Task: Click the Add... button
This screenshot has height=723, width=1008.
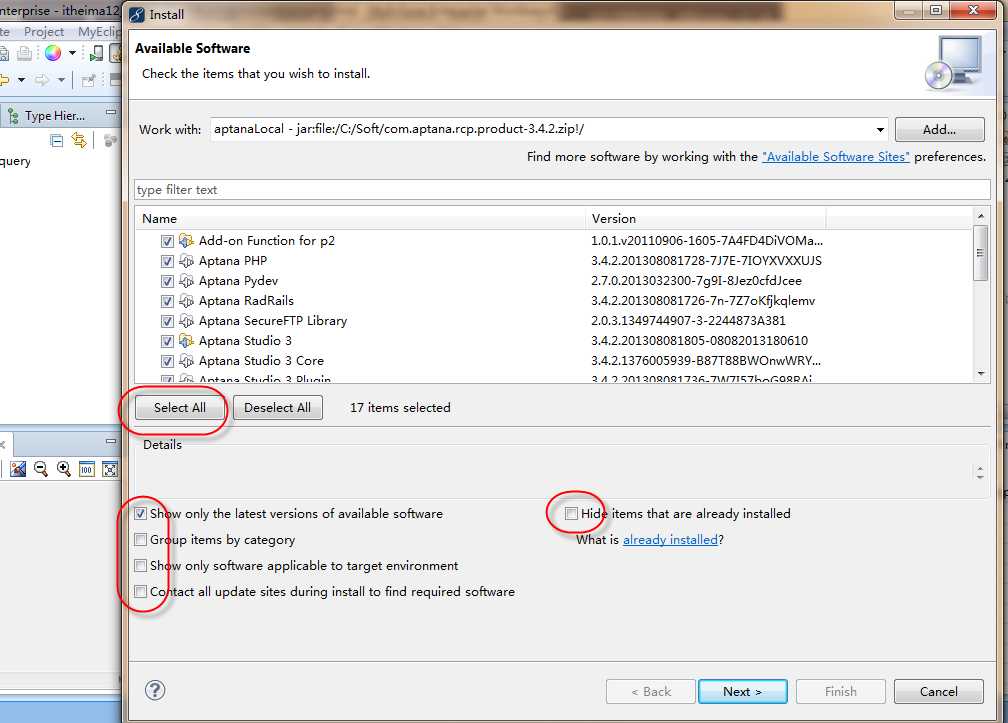Action: pos(939,130)
